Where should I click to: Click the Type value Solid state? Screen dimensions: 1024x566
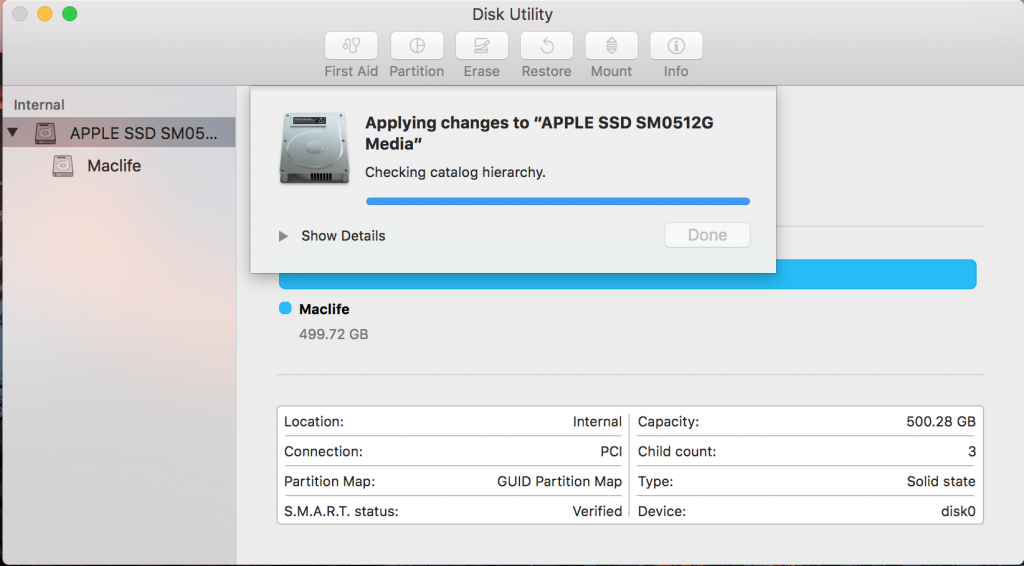click(x=940, y=482)
